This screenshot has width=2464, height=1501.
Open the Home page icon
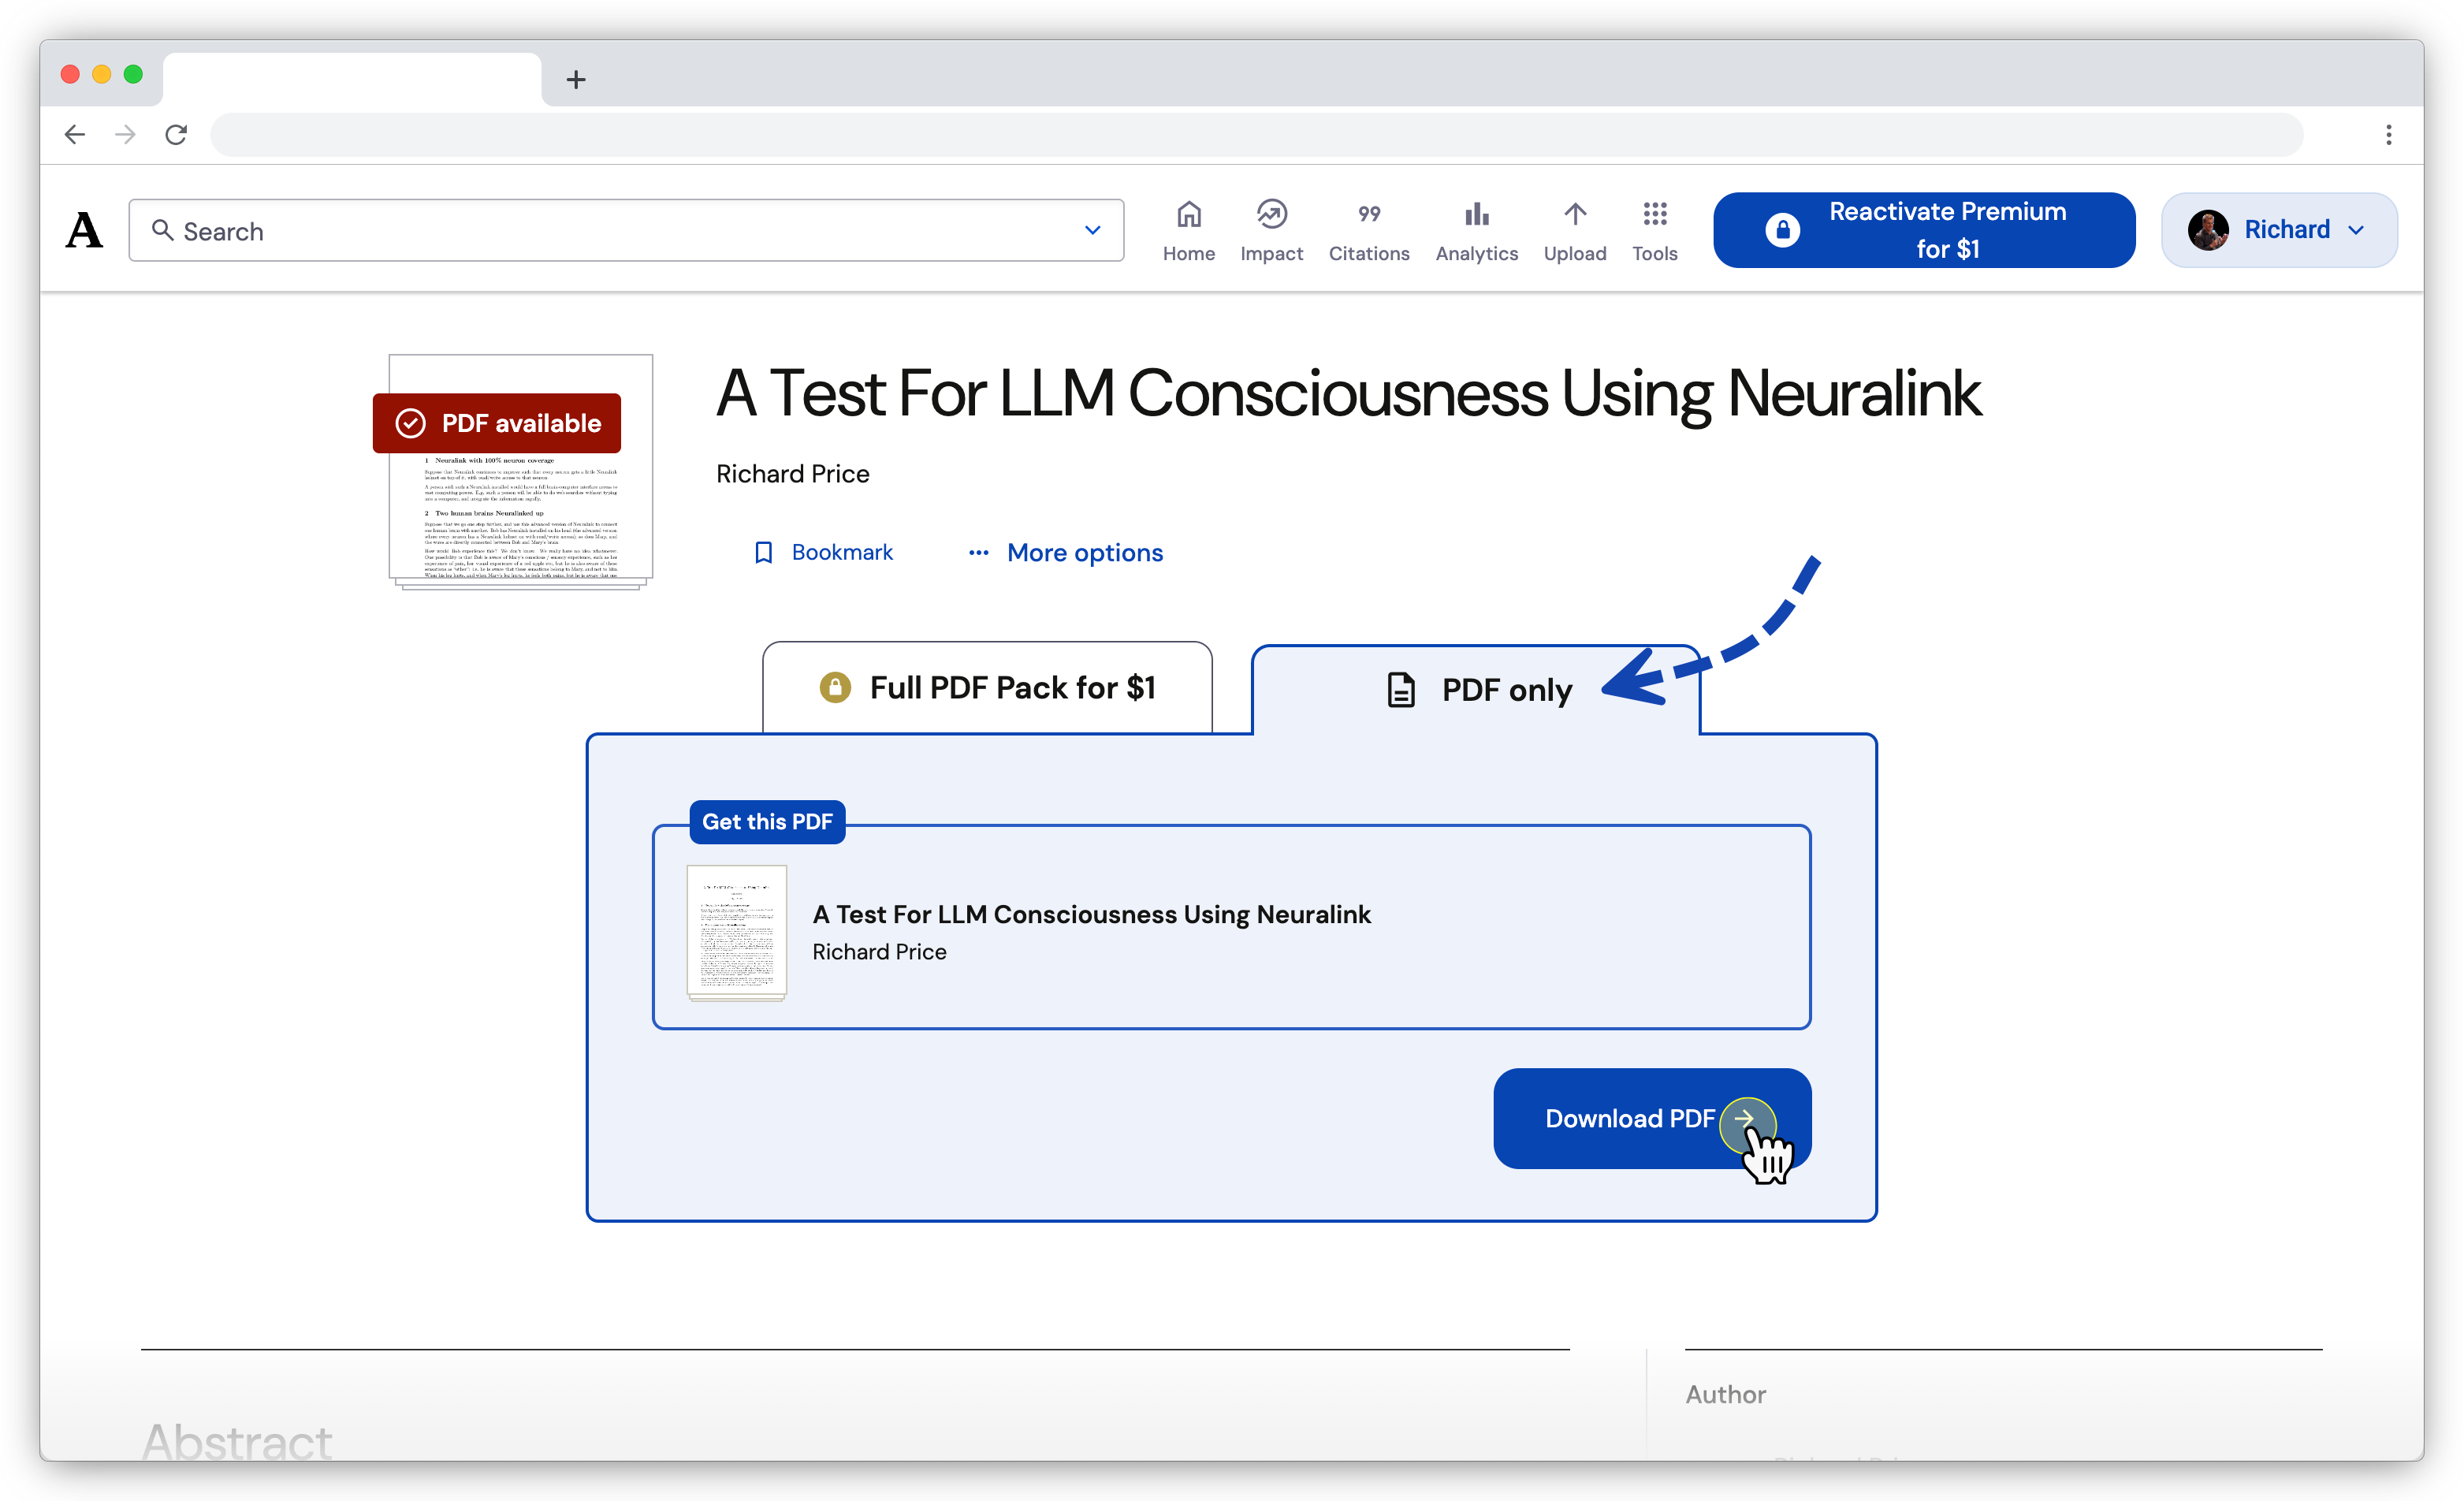[1188, 214]
